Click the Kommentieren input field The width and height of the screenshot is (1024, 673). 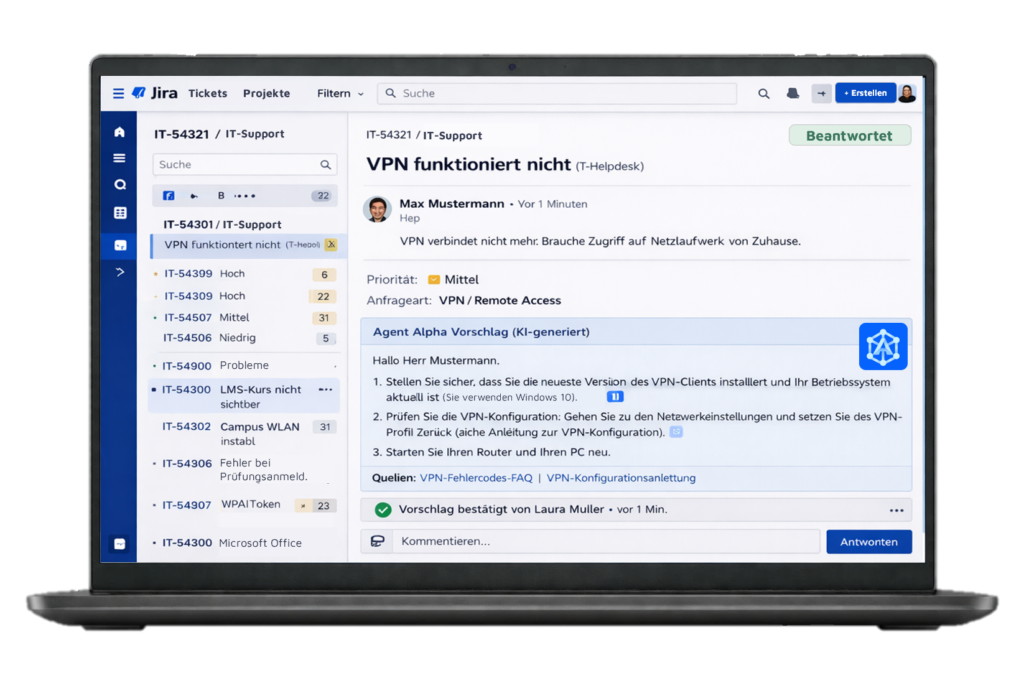coord(605,541)
